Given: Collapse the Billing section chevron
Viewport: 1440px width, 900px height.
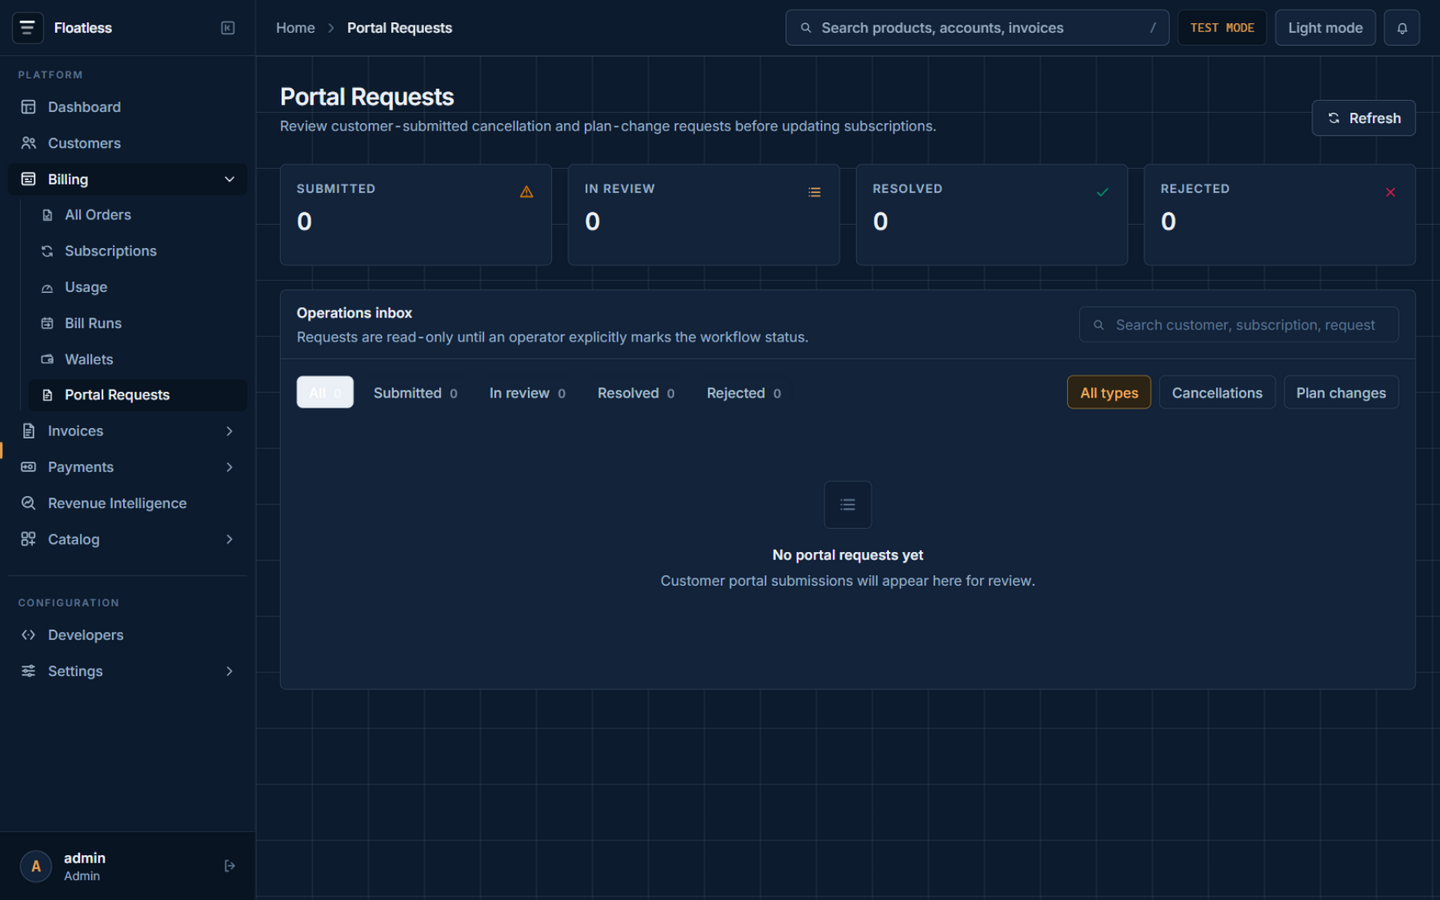Looking at the screenshot, I should pos(229,179).
